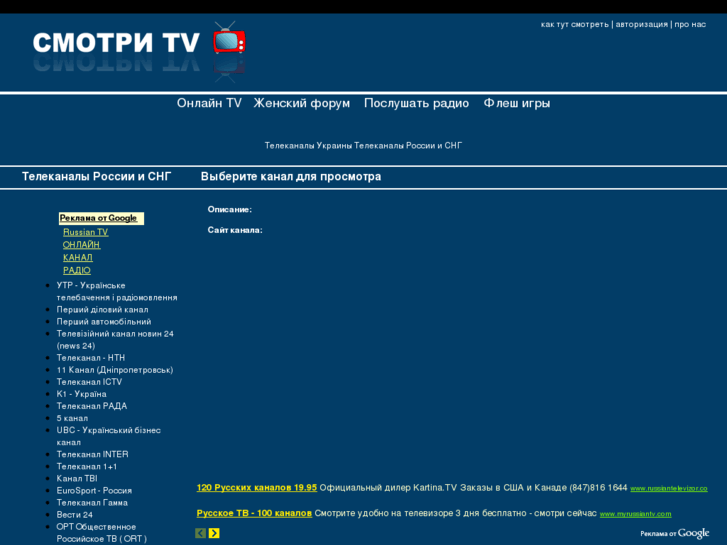Image resolution: width=727 pixels, height=545 pixels.
Task: Select ОРТ Общественное Российское ТВ channel
Action: tap(102, 532)
